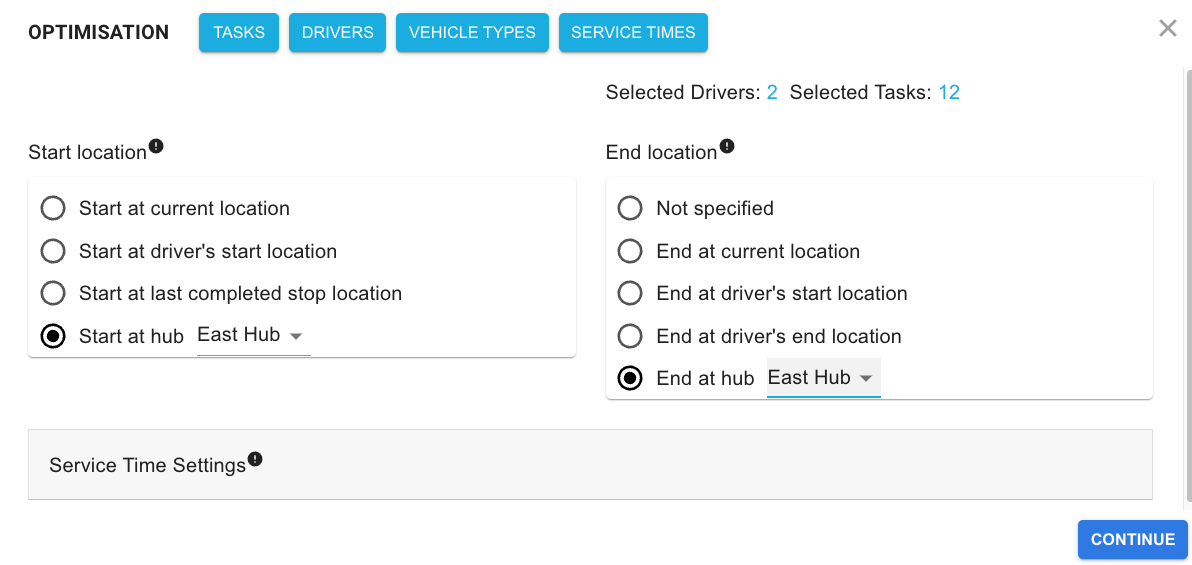Open the End at hub East Hub dropdown
This screenshot has height=565, width=1192.
[x=823, y=378]
